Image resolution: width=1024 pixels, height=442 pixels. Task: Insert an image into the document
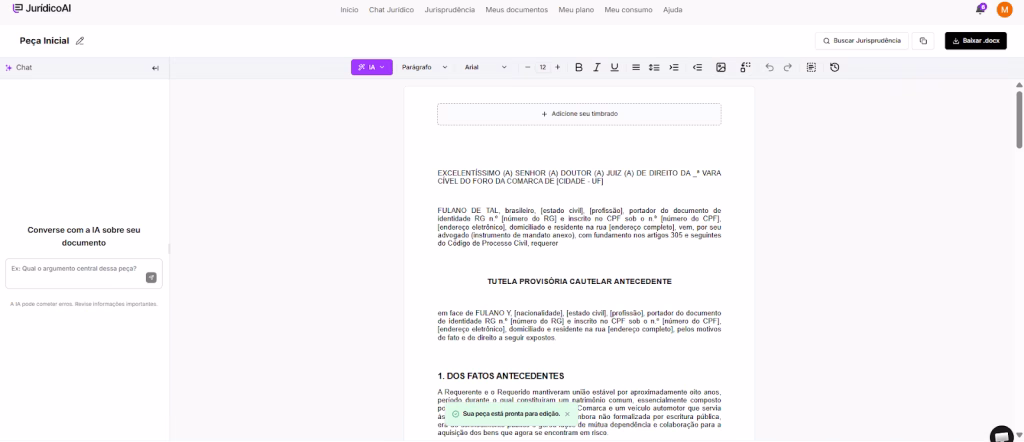point(721,67)
